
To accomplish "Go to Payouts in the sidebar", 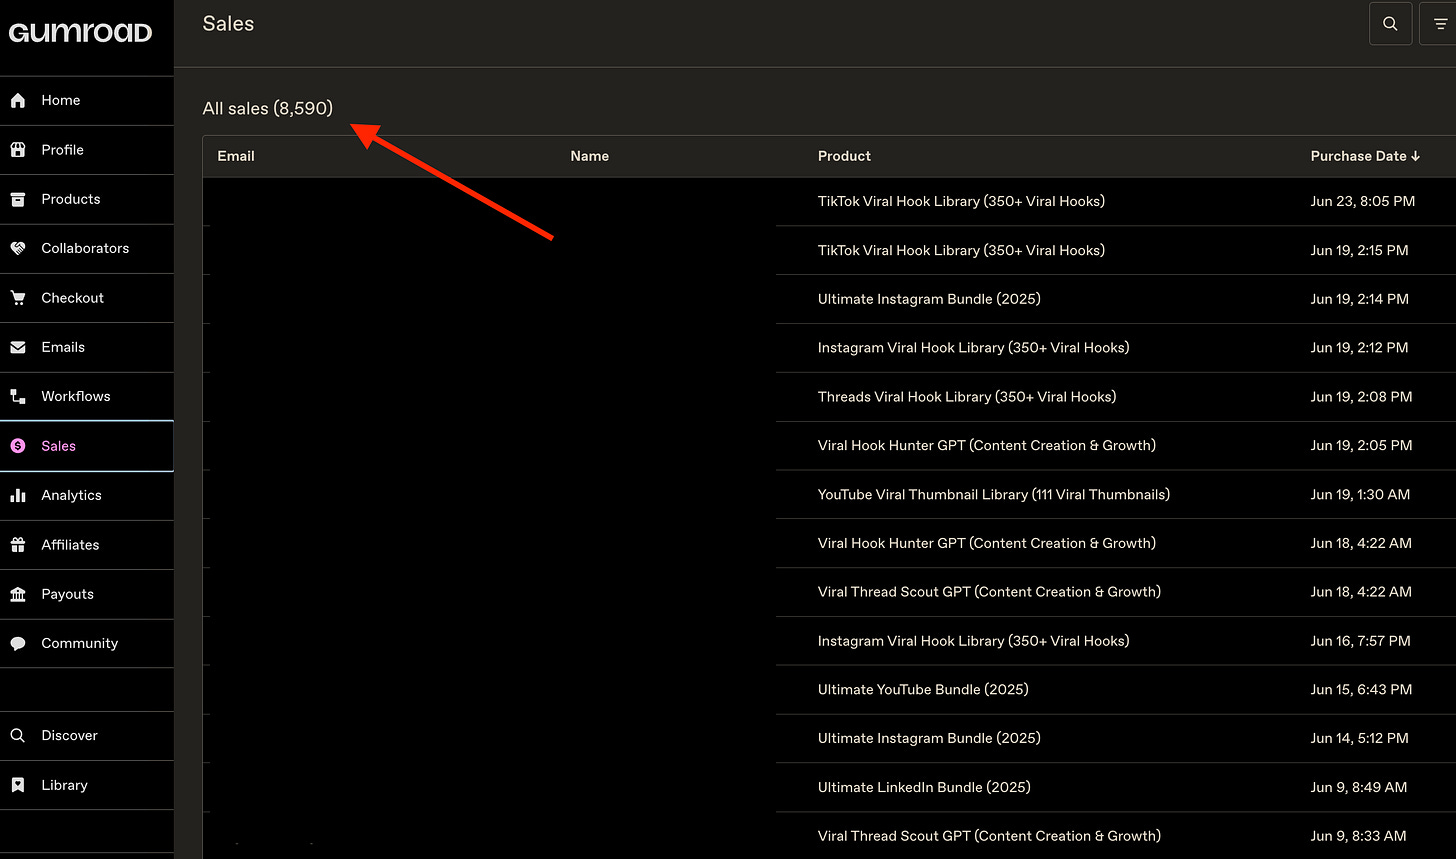I will (87, 594).
